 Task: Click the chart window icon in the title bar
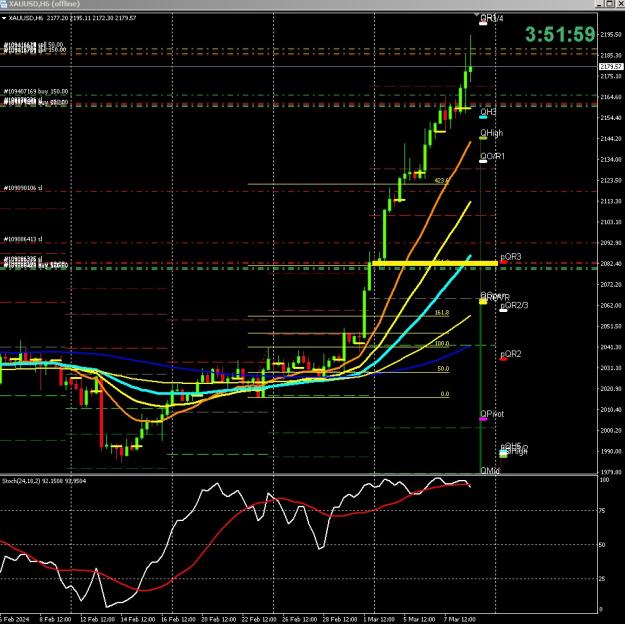[x=4, y=4]
